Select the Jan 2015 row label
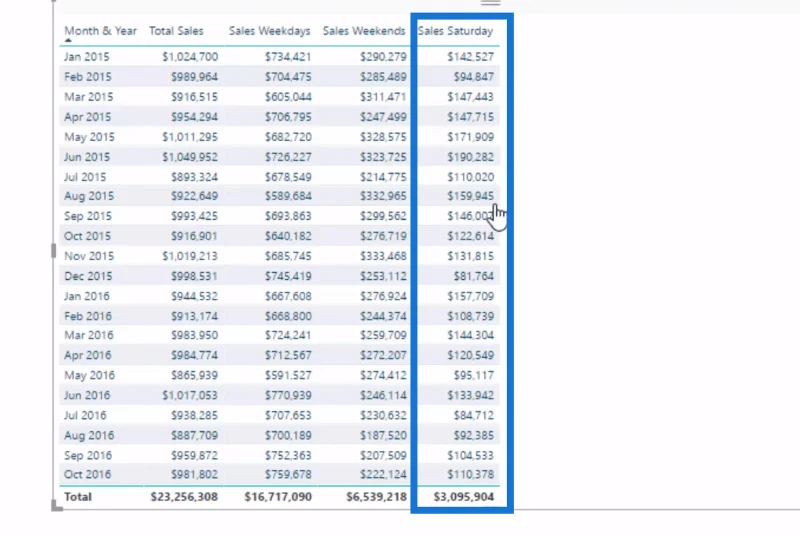800x536 pixels. pos(87,57)
